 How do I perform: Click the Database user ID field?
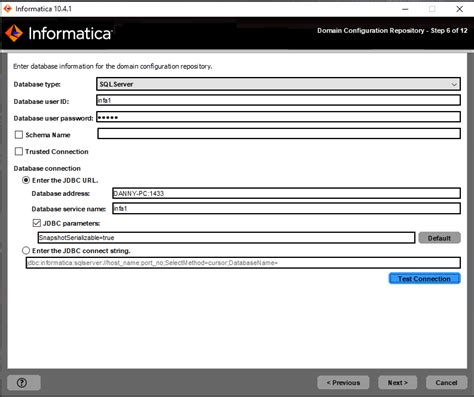(x=278, y=100)
